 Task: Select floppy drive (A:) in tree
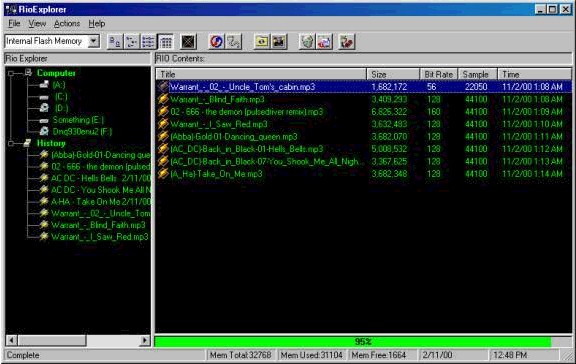pyautogui.click(x=58, y=85)
